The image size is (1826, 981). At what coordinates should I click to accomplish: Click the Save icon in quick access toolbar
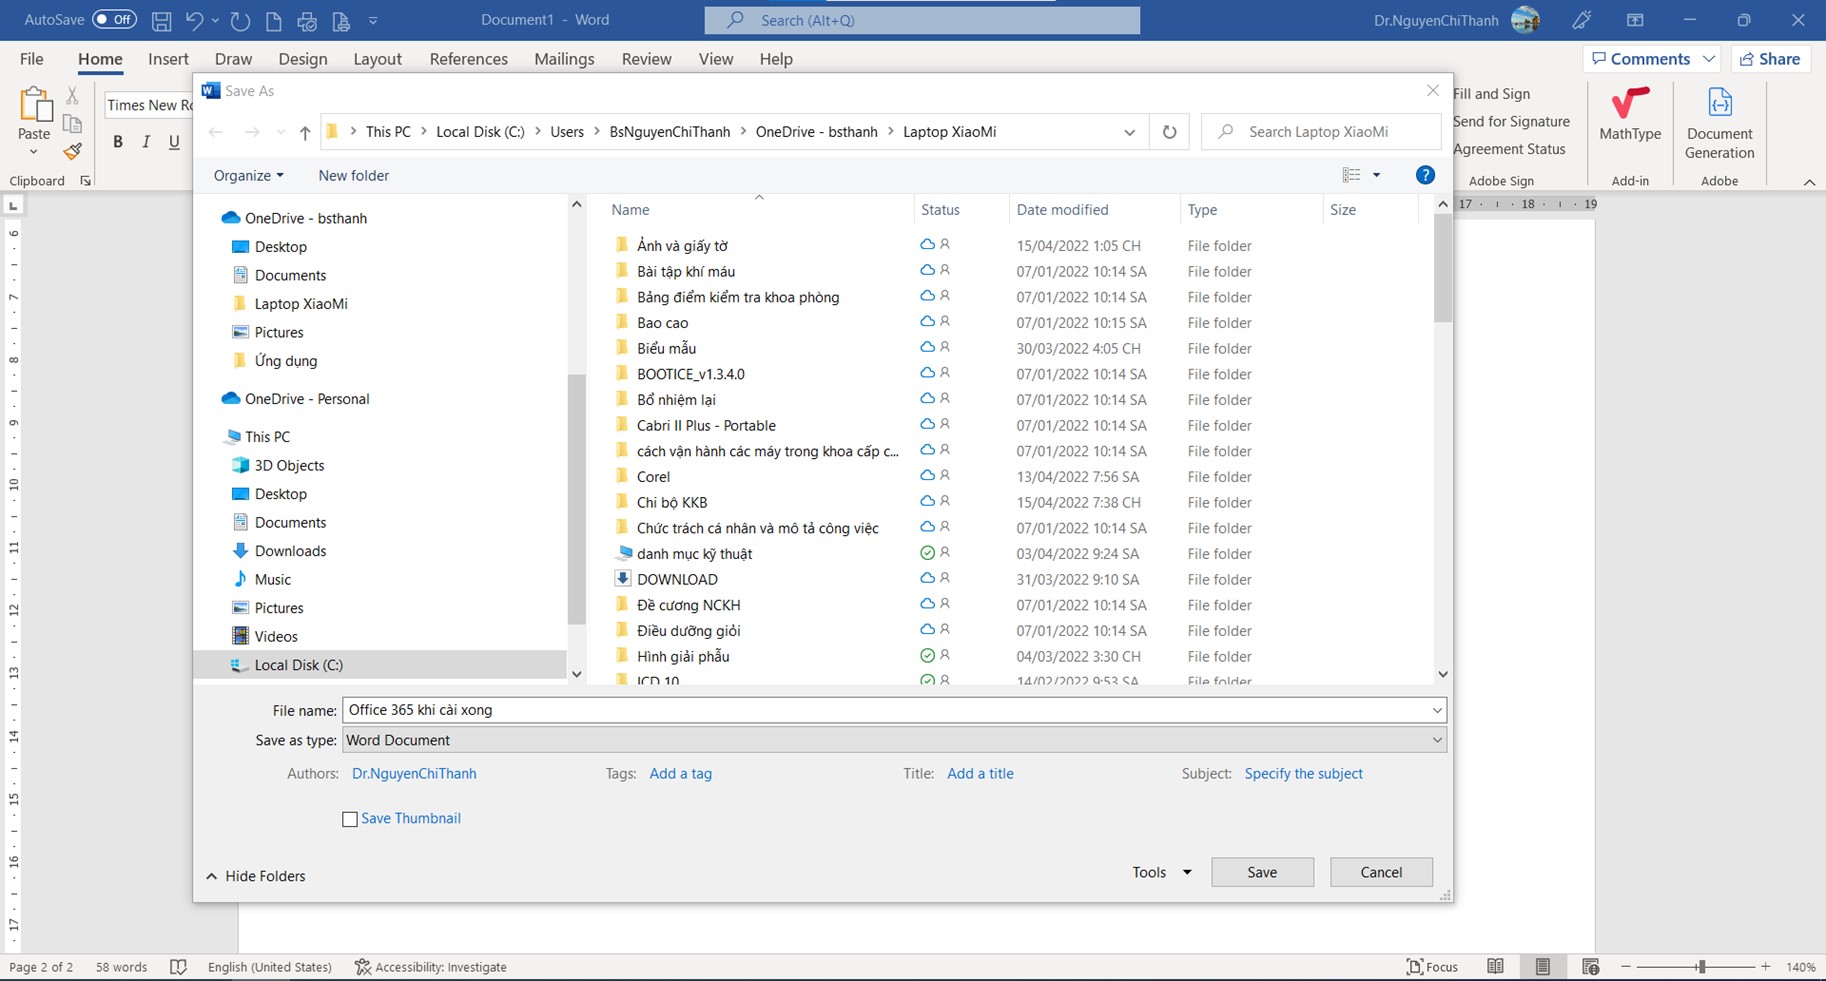click(161, 20)
